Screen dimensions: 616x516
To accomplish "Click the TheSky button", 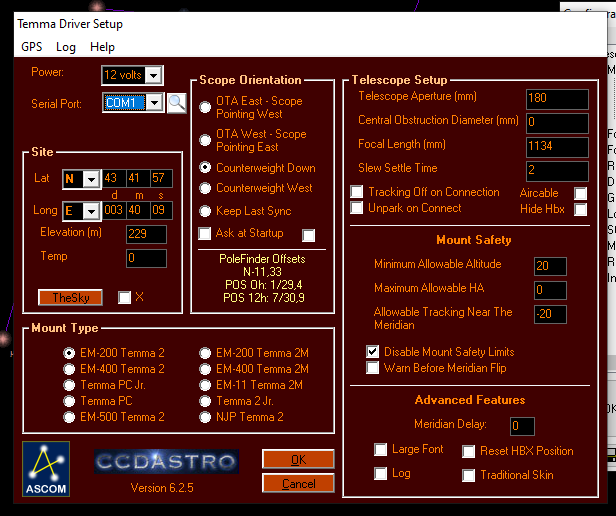I will point(71,297).
